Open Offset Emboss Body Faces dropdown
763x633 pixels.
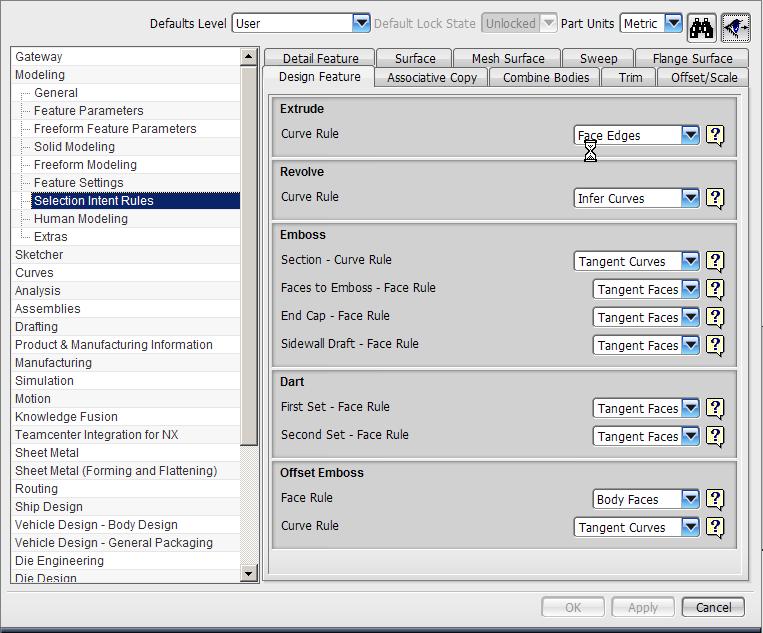[690, 499]
